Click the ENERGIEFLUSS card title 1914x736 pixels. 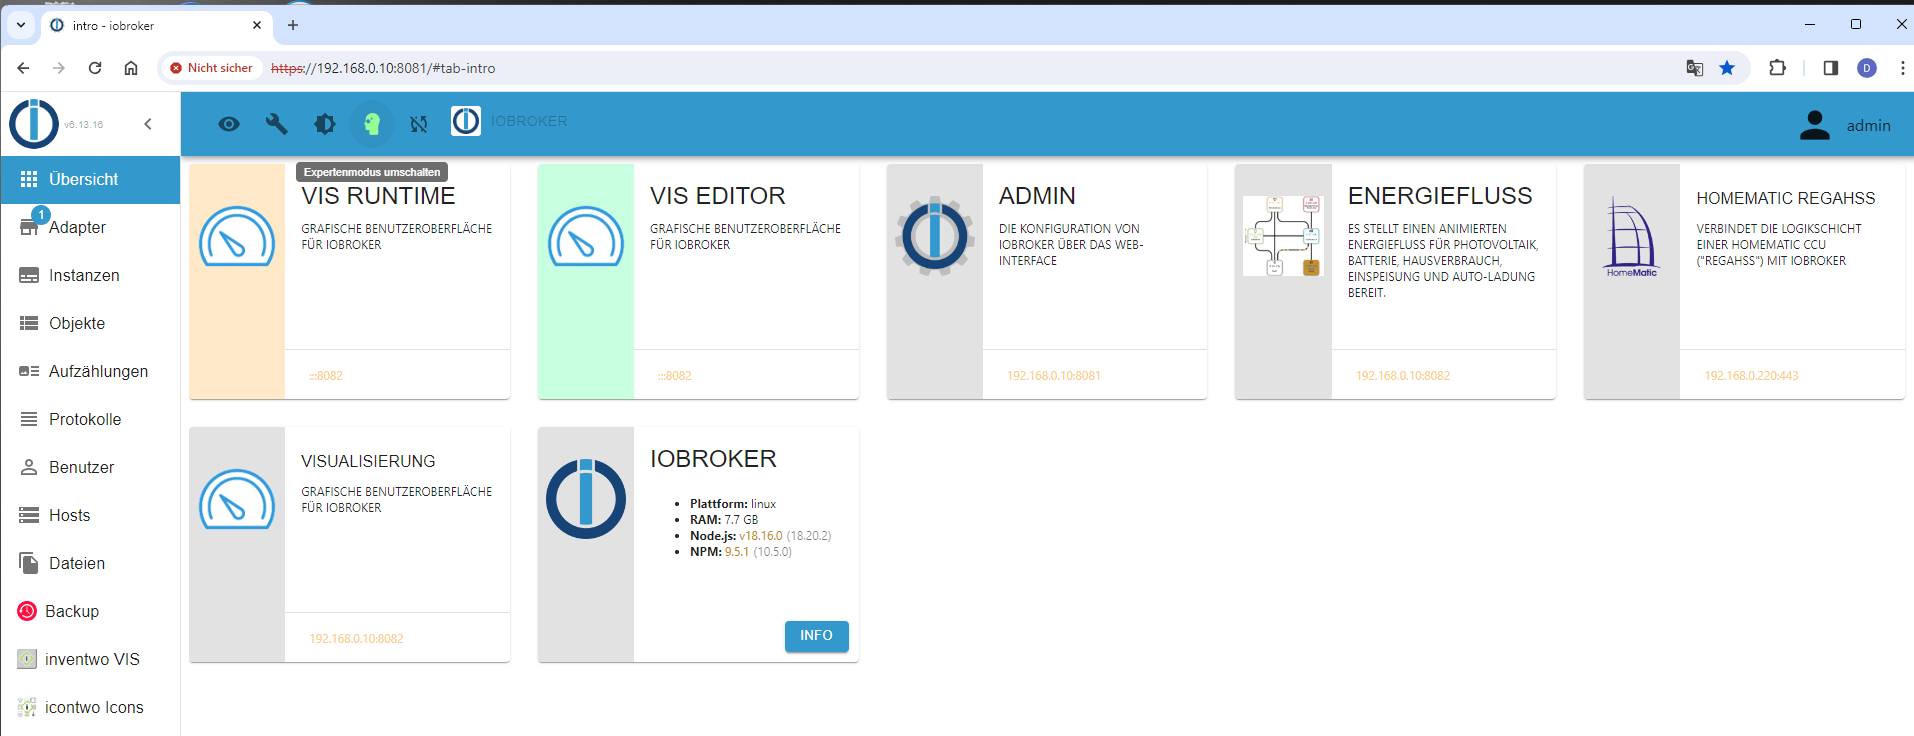[1440, 196]
